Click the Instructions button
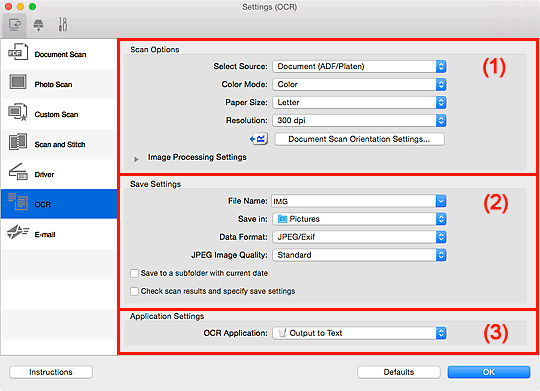Screen dimensions: 540x391 pos(51,372)
